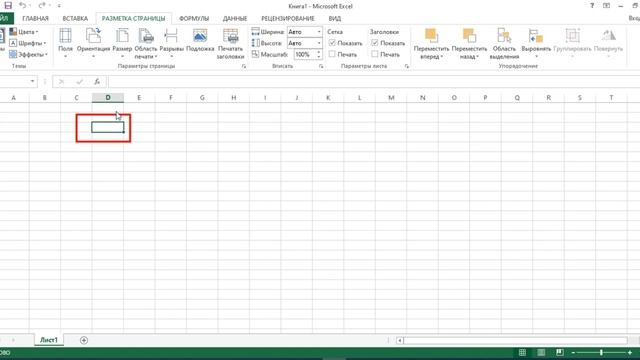The width and height of the screenshot is (640, 360).
Task: Open Область выделения selection pane
Action: (504, 44)
